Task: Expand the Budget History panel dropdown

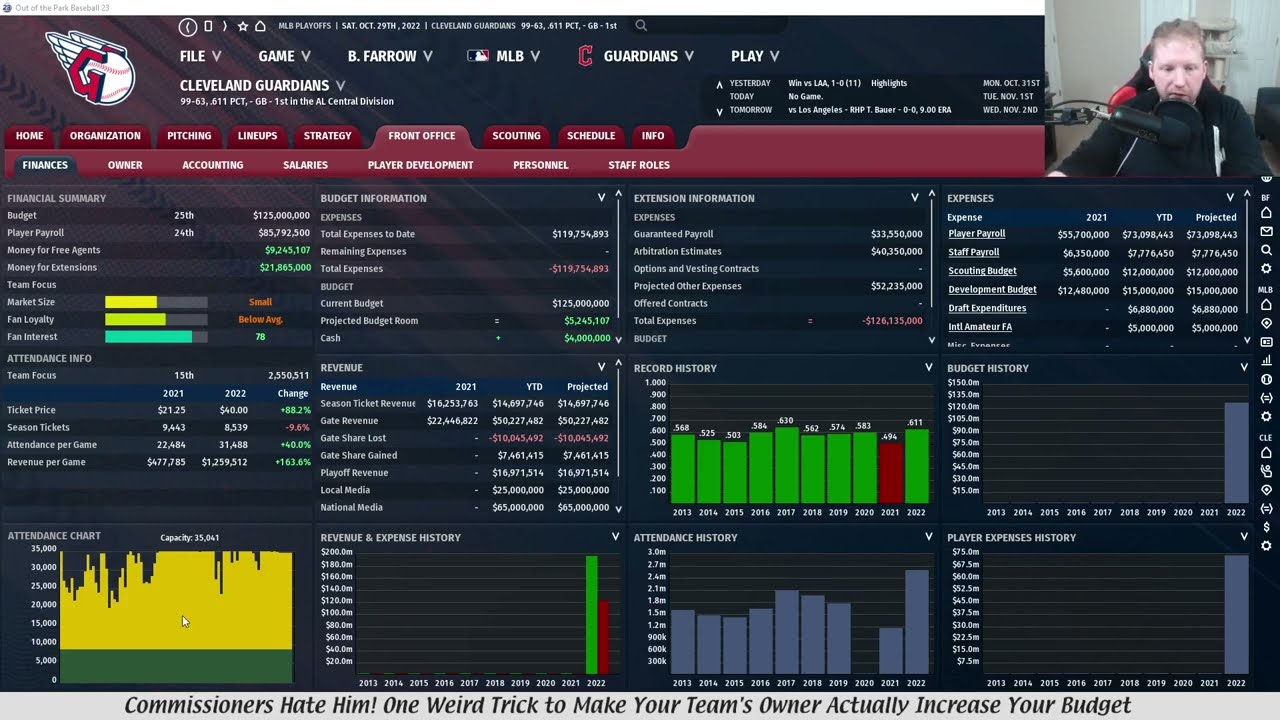Action: [x=1244, y=368]
